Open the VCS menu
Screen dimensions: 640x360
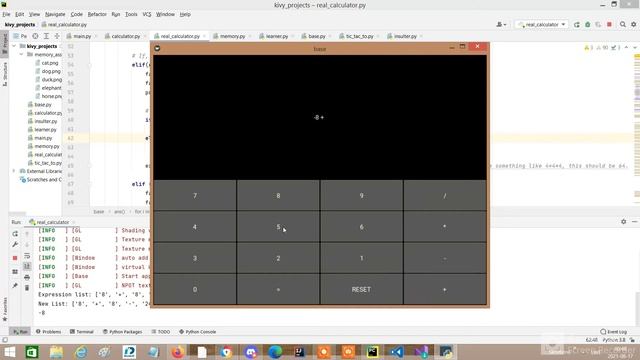coord(147,14)
